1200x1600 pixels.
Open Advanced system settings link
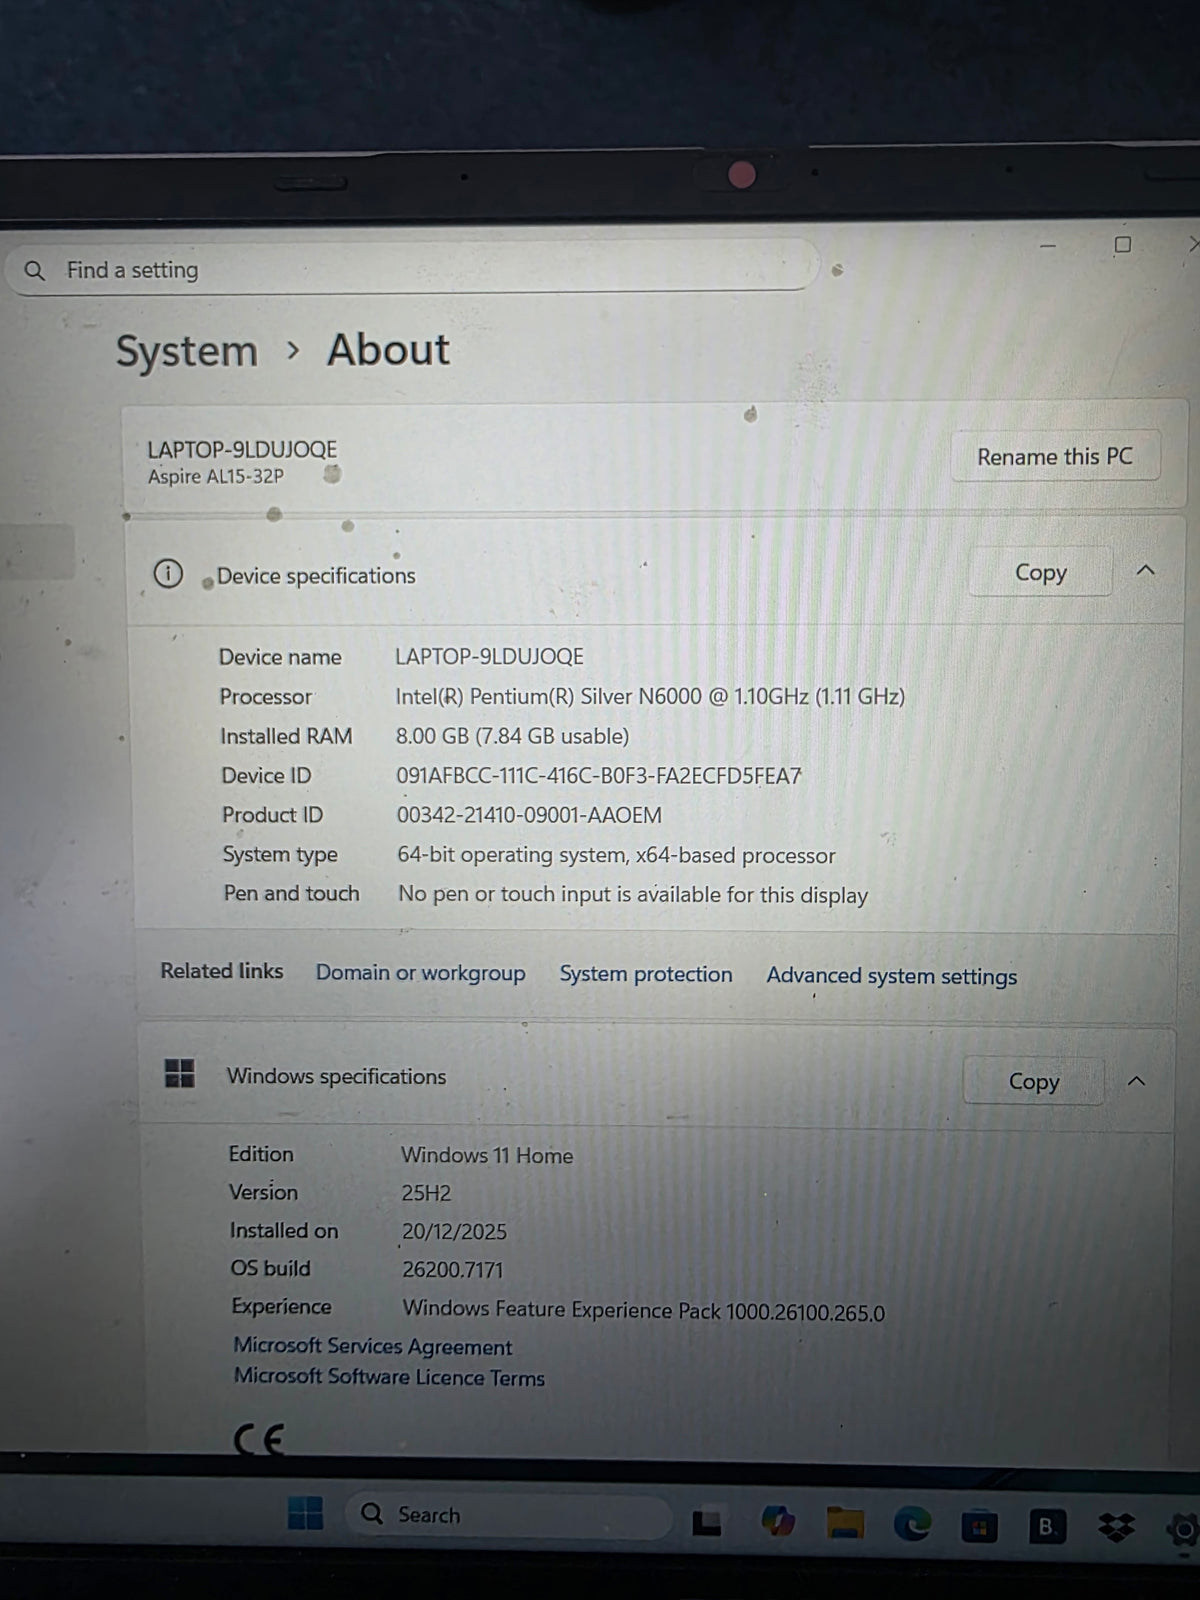891,976
